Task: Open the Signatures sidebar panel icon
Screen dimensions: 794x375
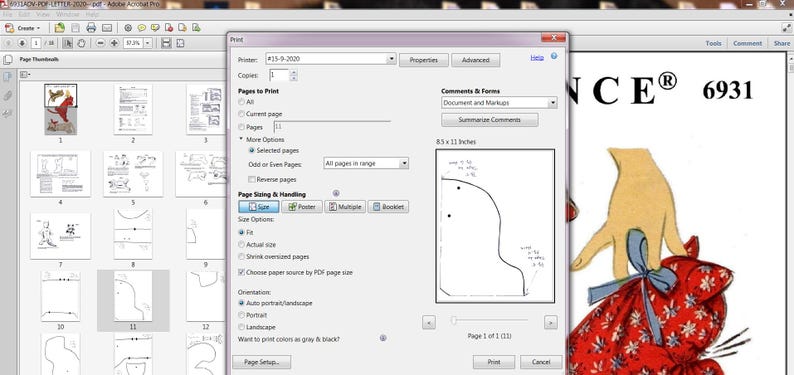Action: coord(8,114)
